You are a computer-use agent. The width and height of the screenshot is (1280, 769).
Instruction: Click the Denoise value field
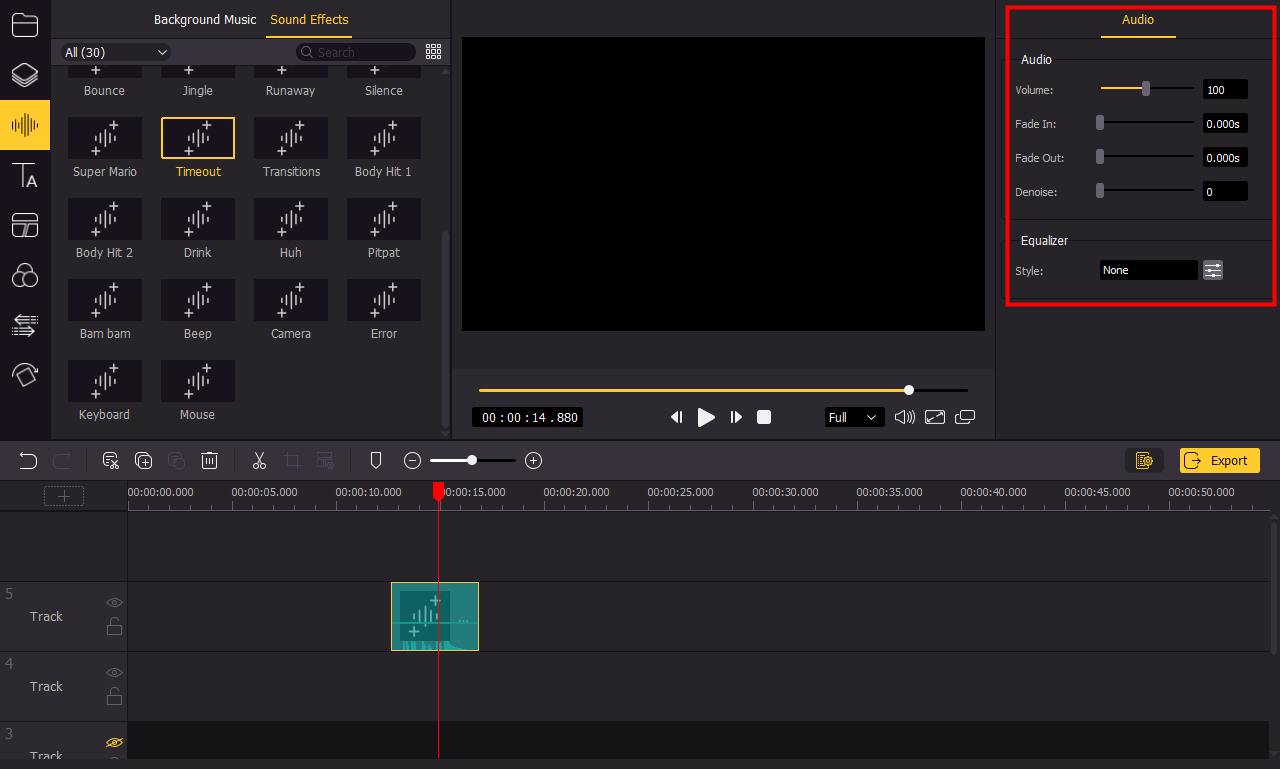click(1225, 191)
